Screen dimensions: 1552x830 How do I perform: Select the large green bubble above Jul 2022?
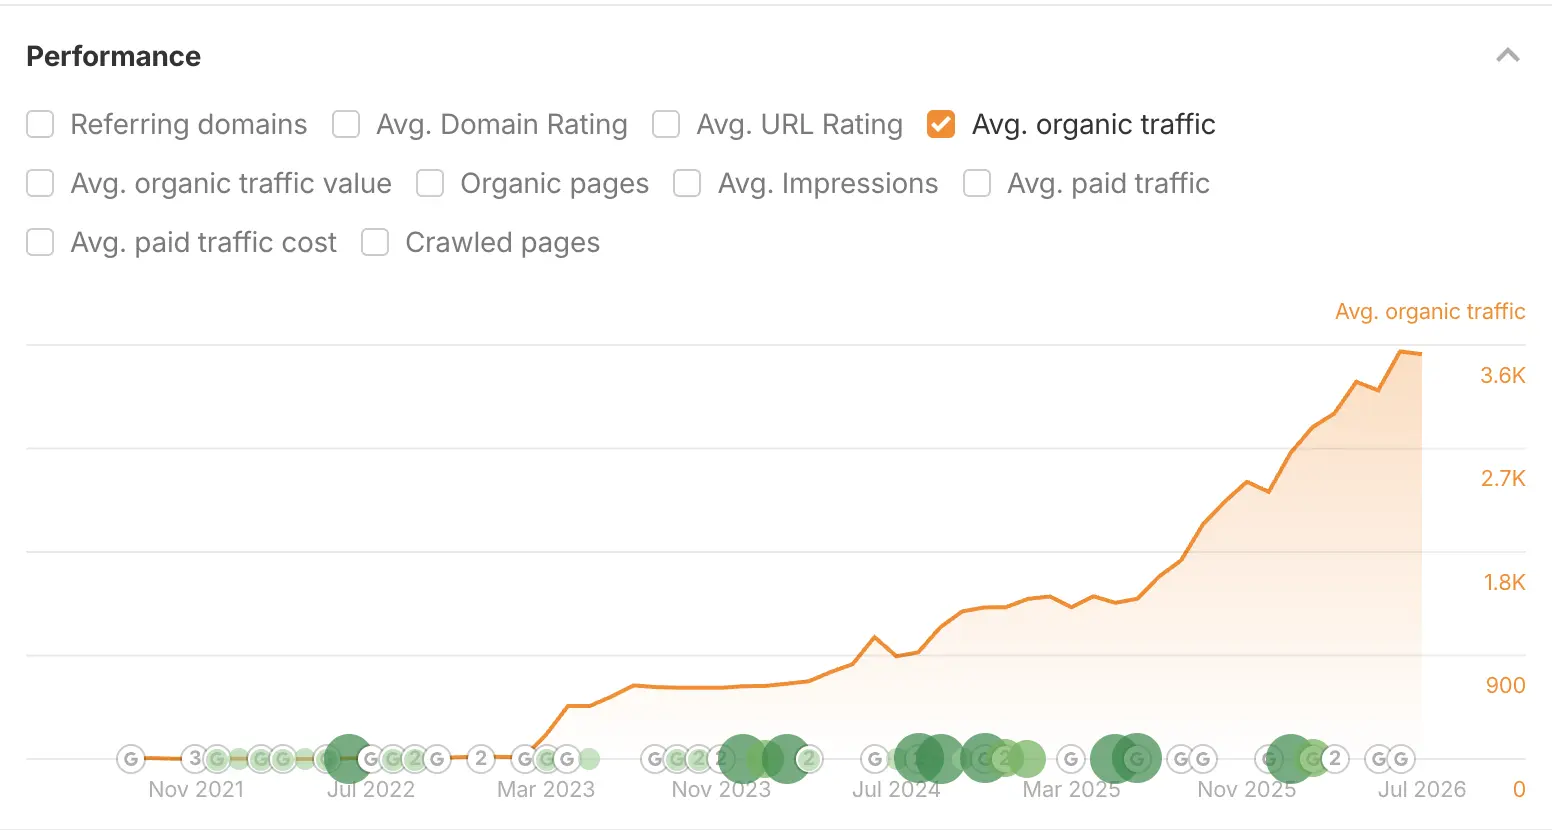click(349, 759)
